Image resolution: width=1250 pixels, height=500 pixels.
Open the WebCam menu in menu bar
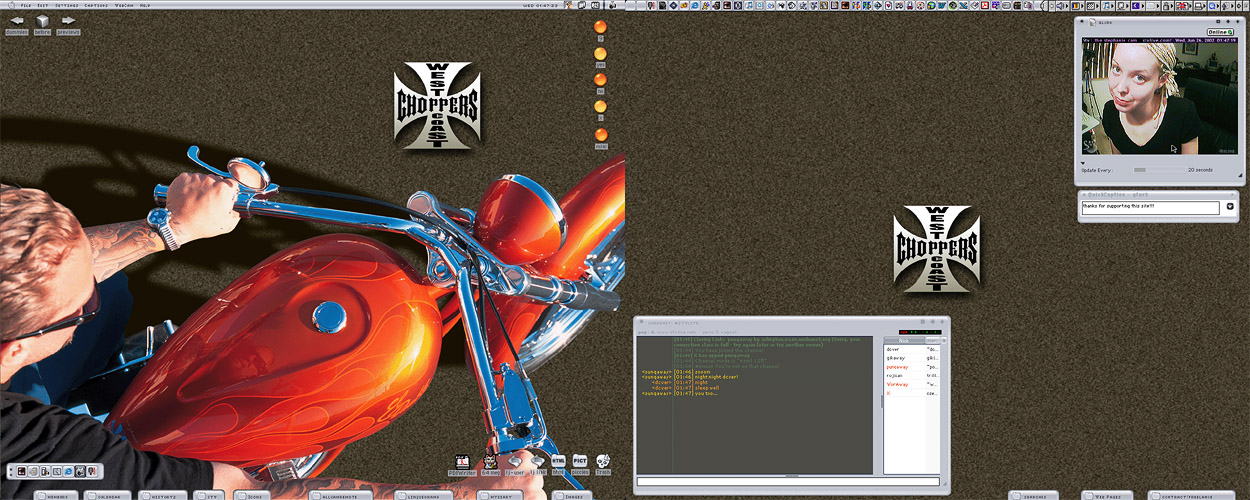tap(124, 5)
